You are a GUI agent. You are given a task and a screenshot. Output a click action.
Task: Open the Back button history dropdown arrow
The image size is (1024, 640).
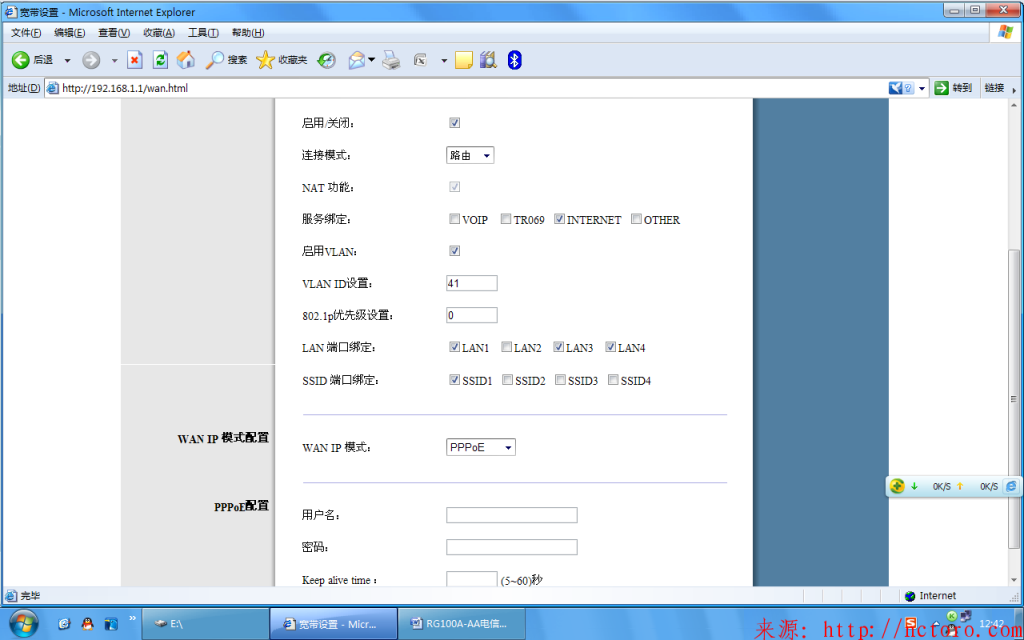[x=67, y=61]
